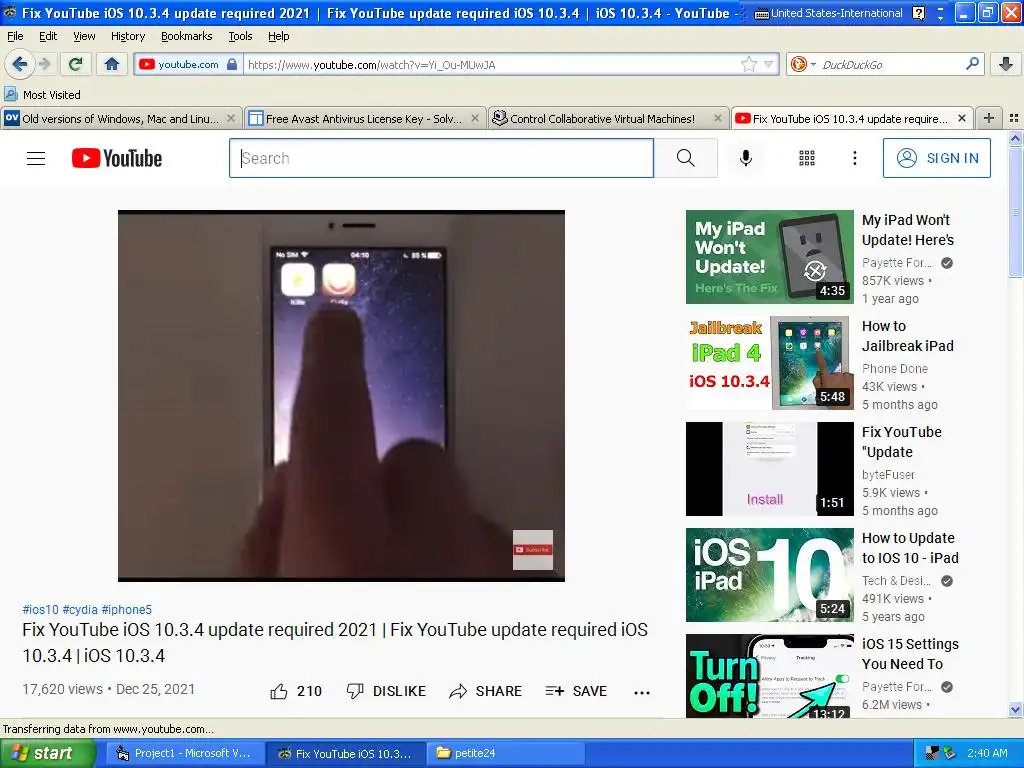Show the list all tabs grid icon

pyautogui.click(x=1014, y=118)
